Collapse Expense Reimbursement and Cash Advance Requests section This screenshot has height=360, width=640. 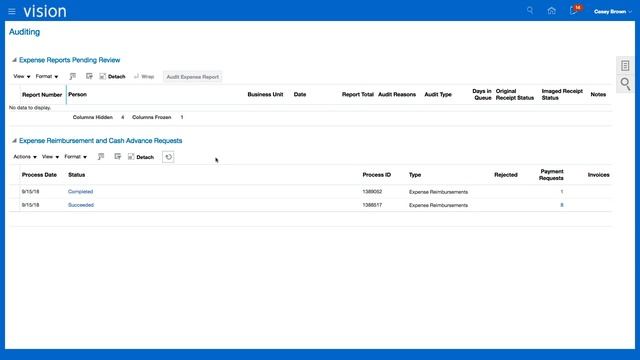14,141
